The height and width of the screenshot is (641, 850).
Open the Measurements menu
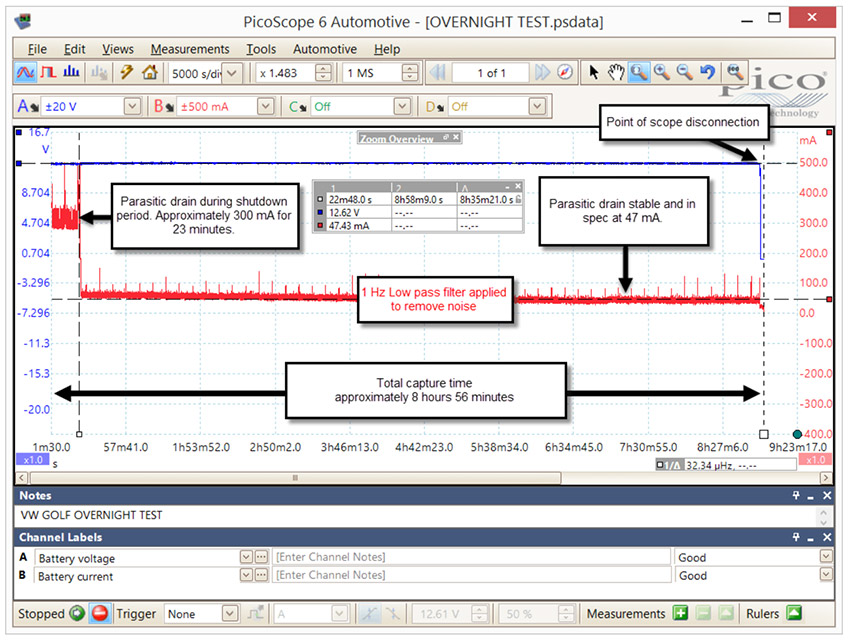pos(190,49)
